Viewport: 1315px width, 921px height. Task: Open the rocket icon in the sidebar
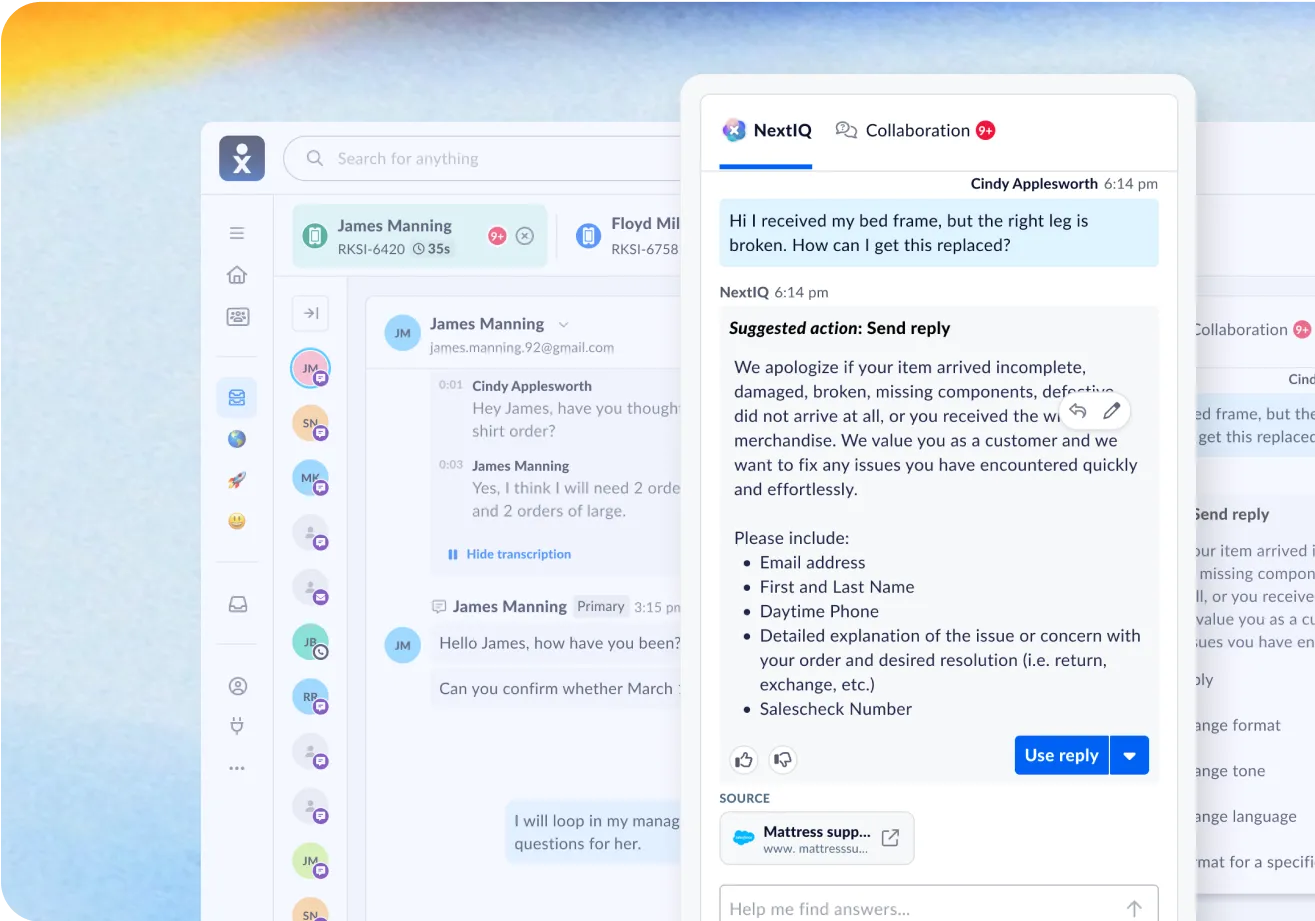pos(237,480)
